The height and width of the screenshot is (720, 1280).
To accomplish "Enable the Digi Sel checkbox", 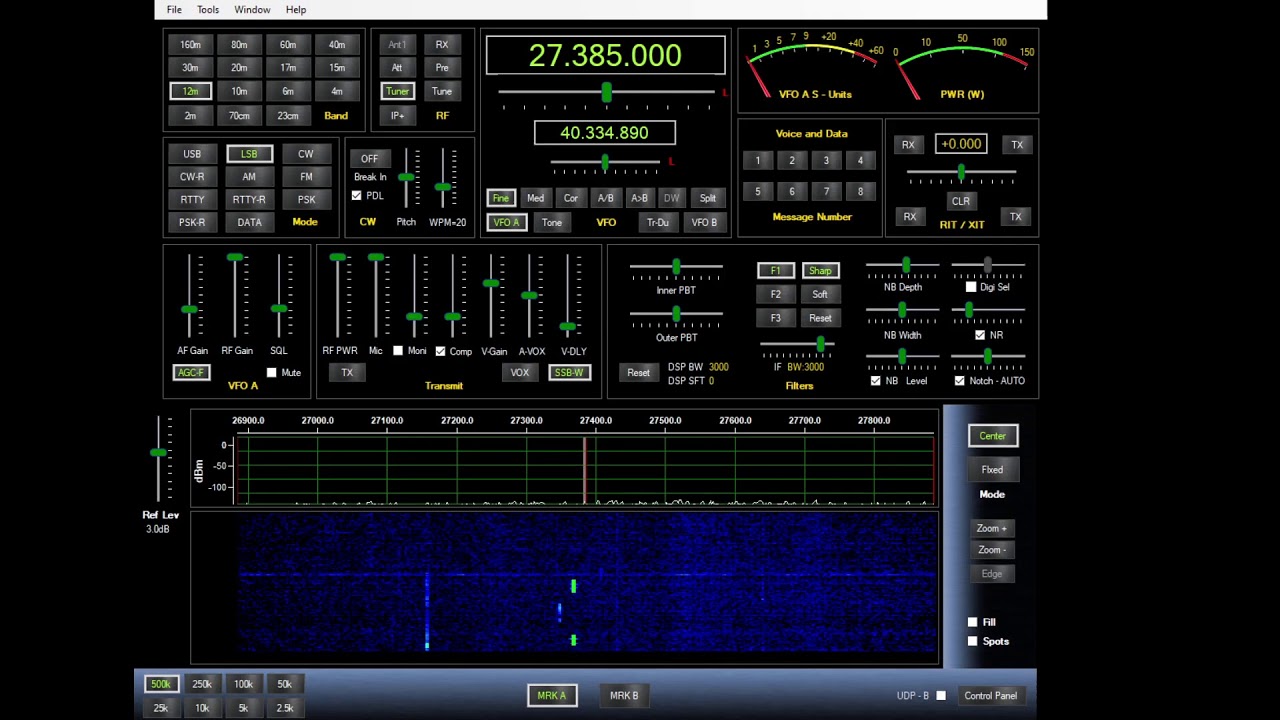I will pyautogui.click(x=971, y=287).
